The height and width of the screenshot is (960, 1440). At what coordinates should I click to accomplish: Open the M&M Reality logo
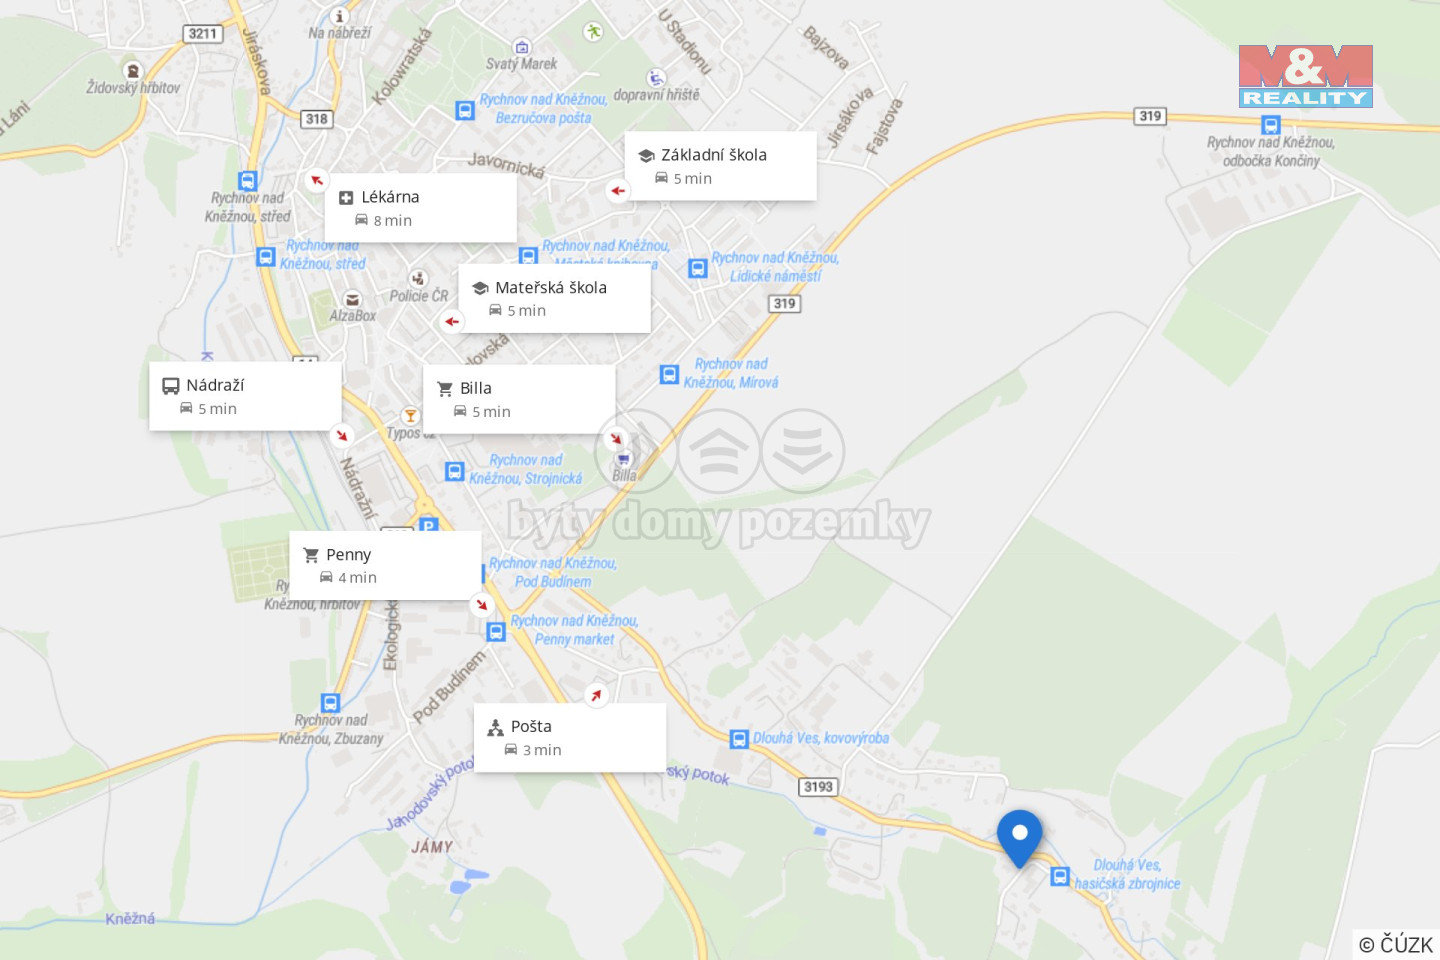[1305, 76]
